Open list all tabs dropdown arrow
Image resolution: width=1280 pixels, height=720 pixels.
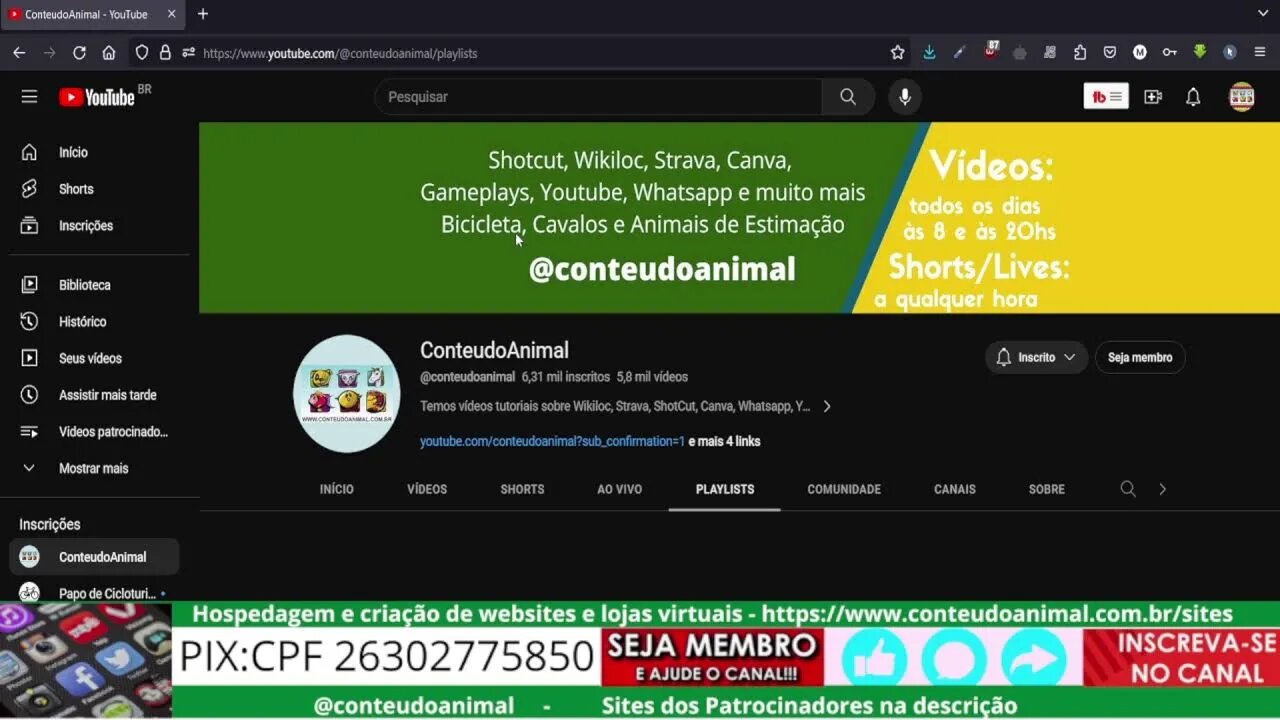click(x=1263, y=14)
